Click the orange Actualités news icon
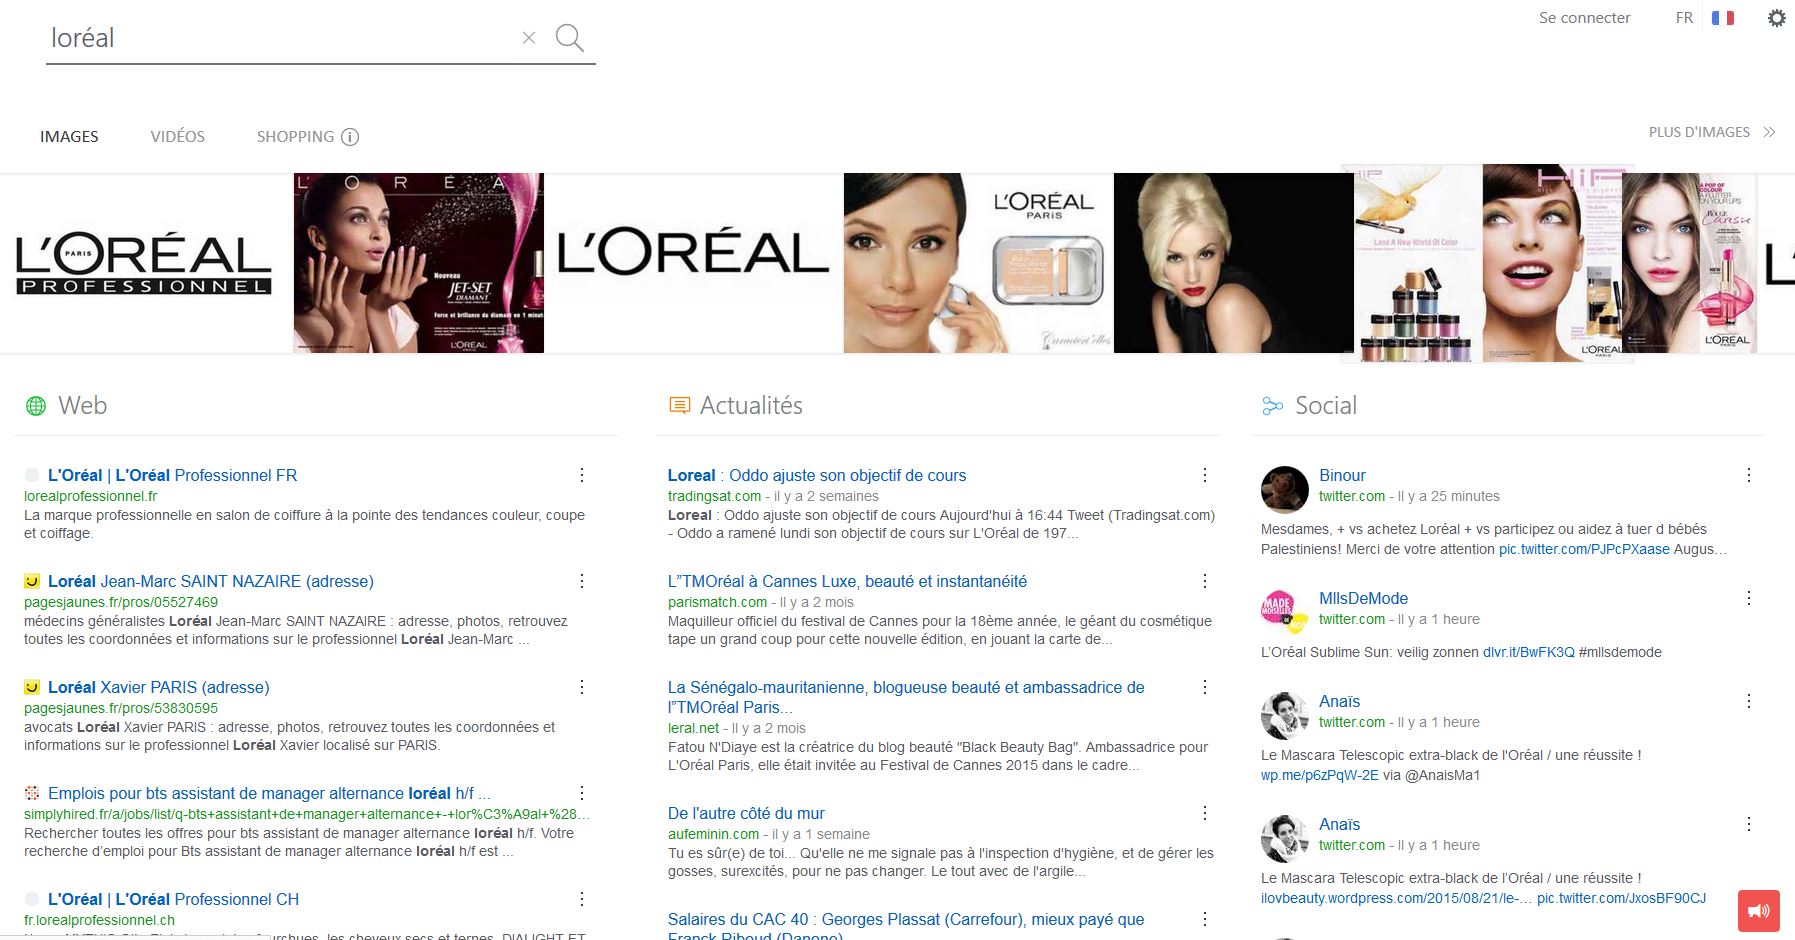The image size is (1795, 940). tap(680, 406)
